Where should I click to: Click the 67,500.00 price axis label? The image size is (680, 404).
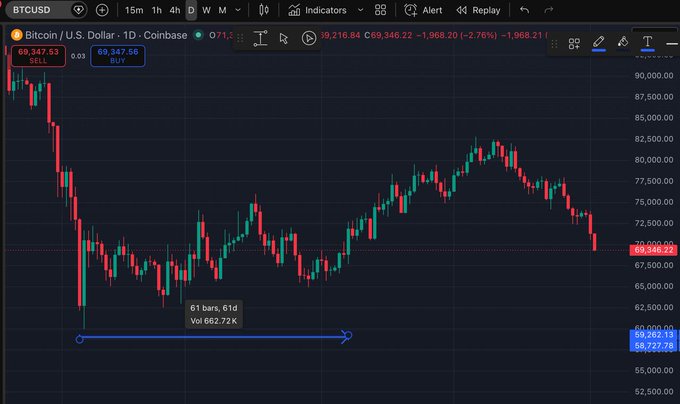[654, 265]
